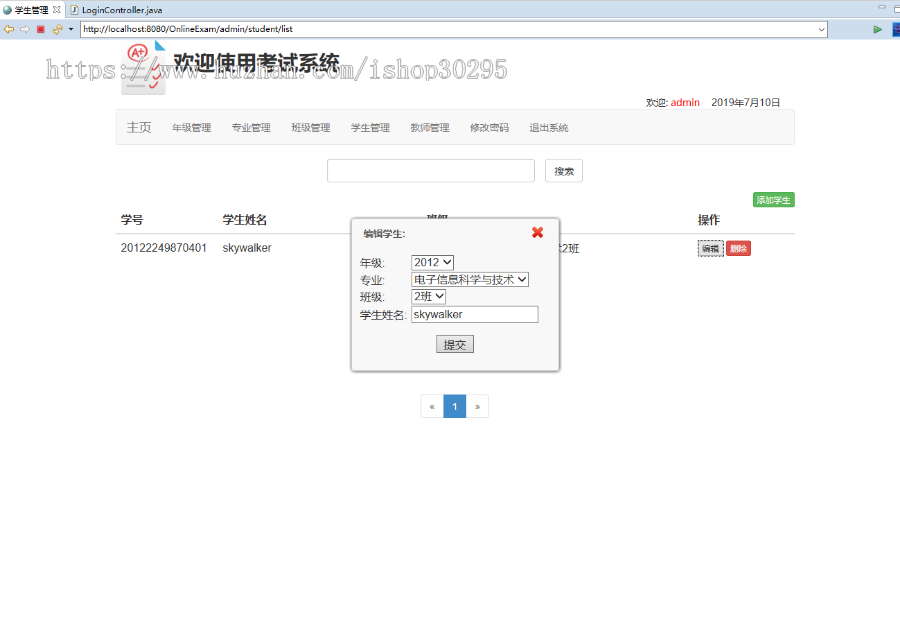Click the refresh icon beside the stop button
Screen dimensions: 900x642
click(56, 29)
